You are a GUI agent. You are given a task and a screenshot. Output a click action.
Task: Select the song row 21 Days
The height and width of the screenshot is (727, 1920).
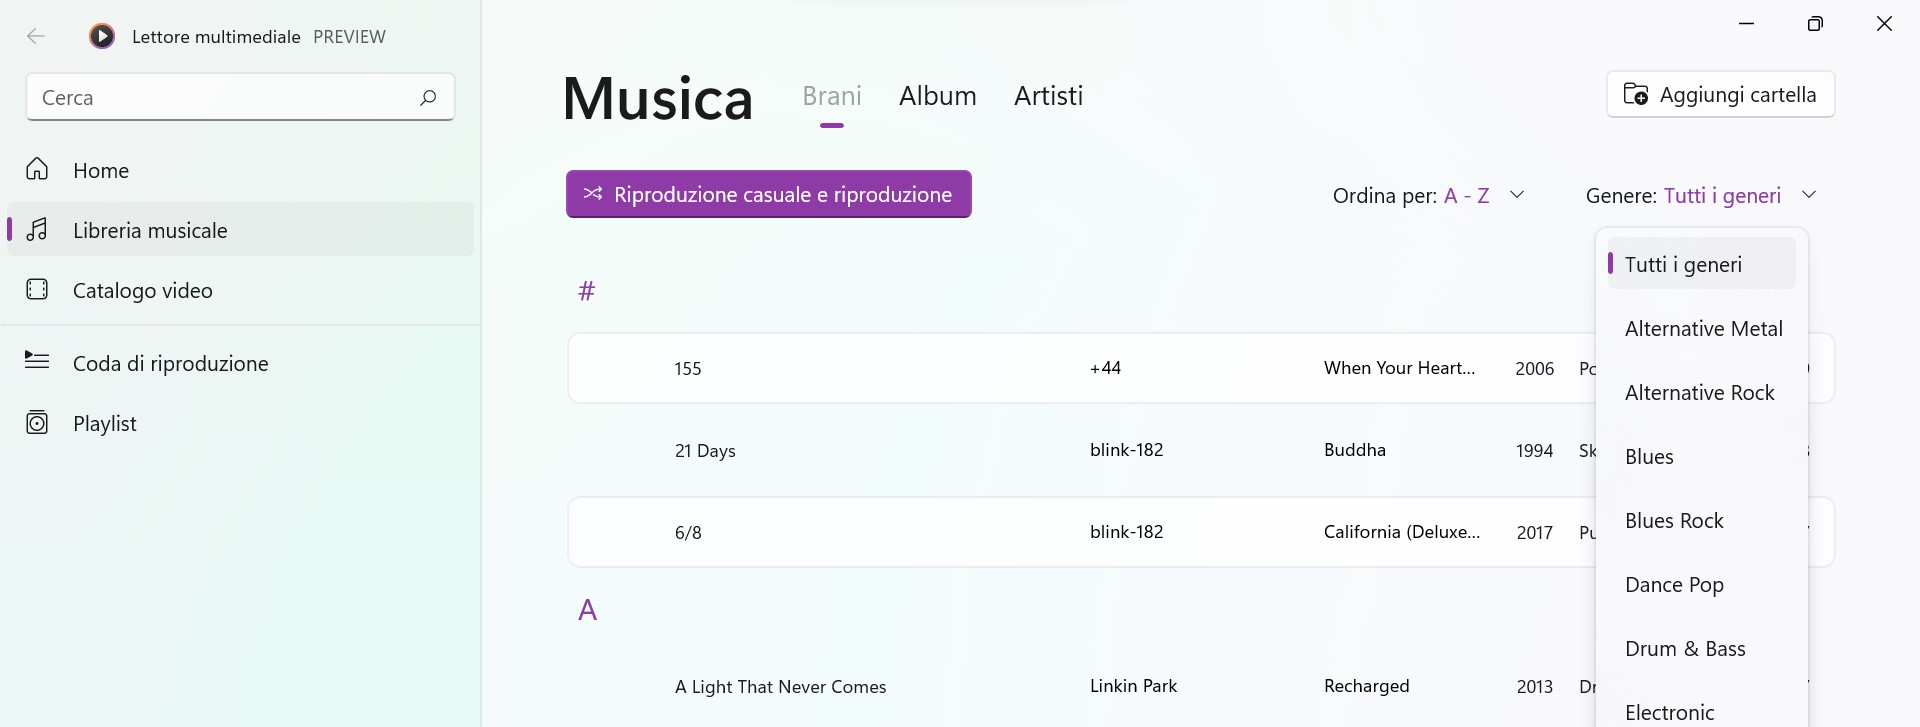click(1082, 450)
